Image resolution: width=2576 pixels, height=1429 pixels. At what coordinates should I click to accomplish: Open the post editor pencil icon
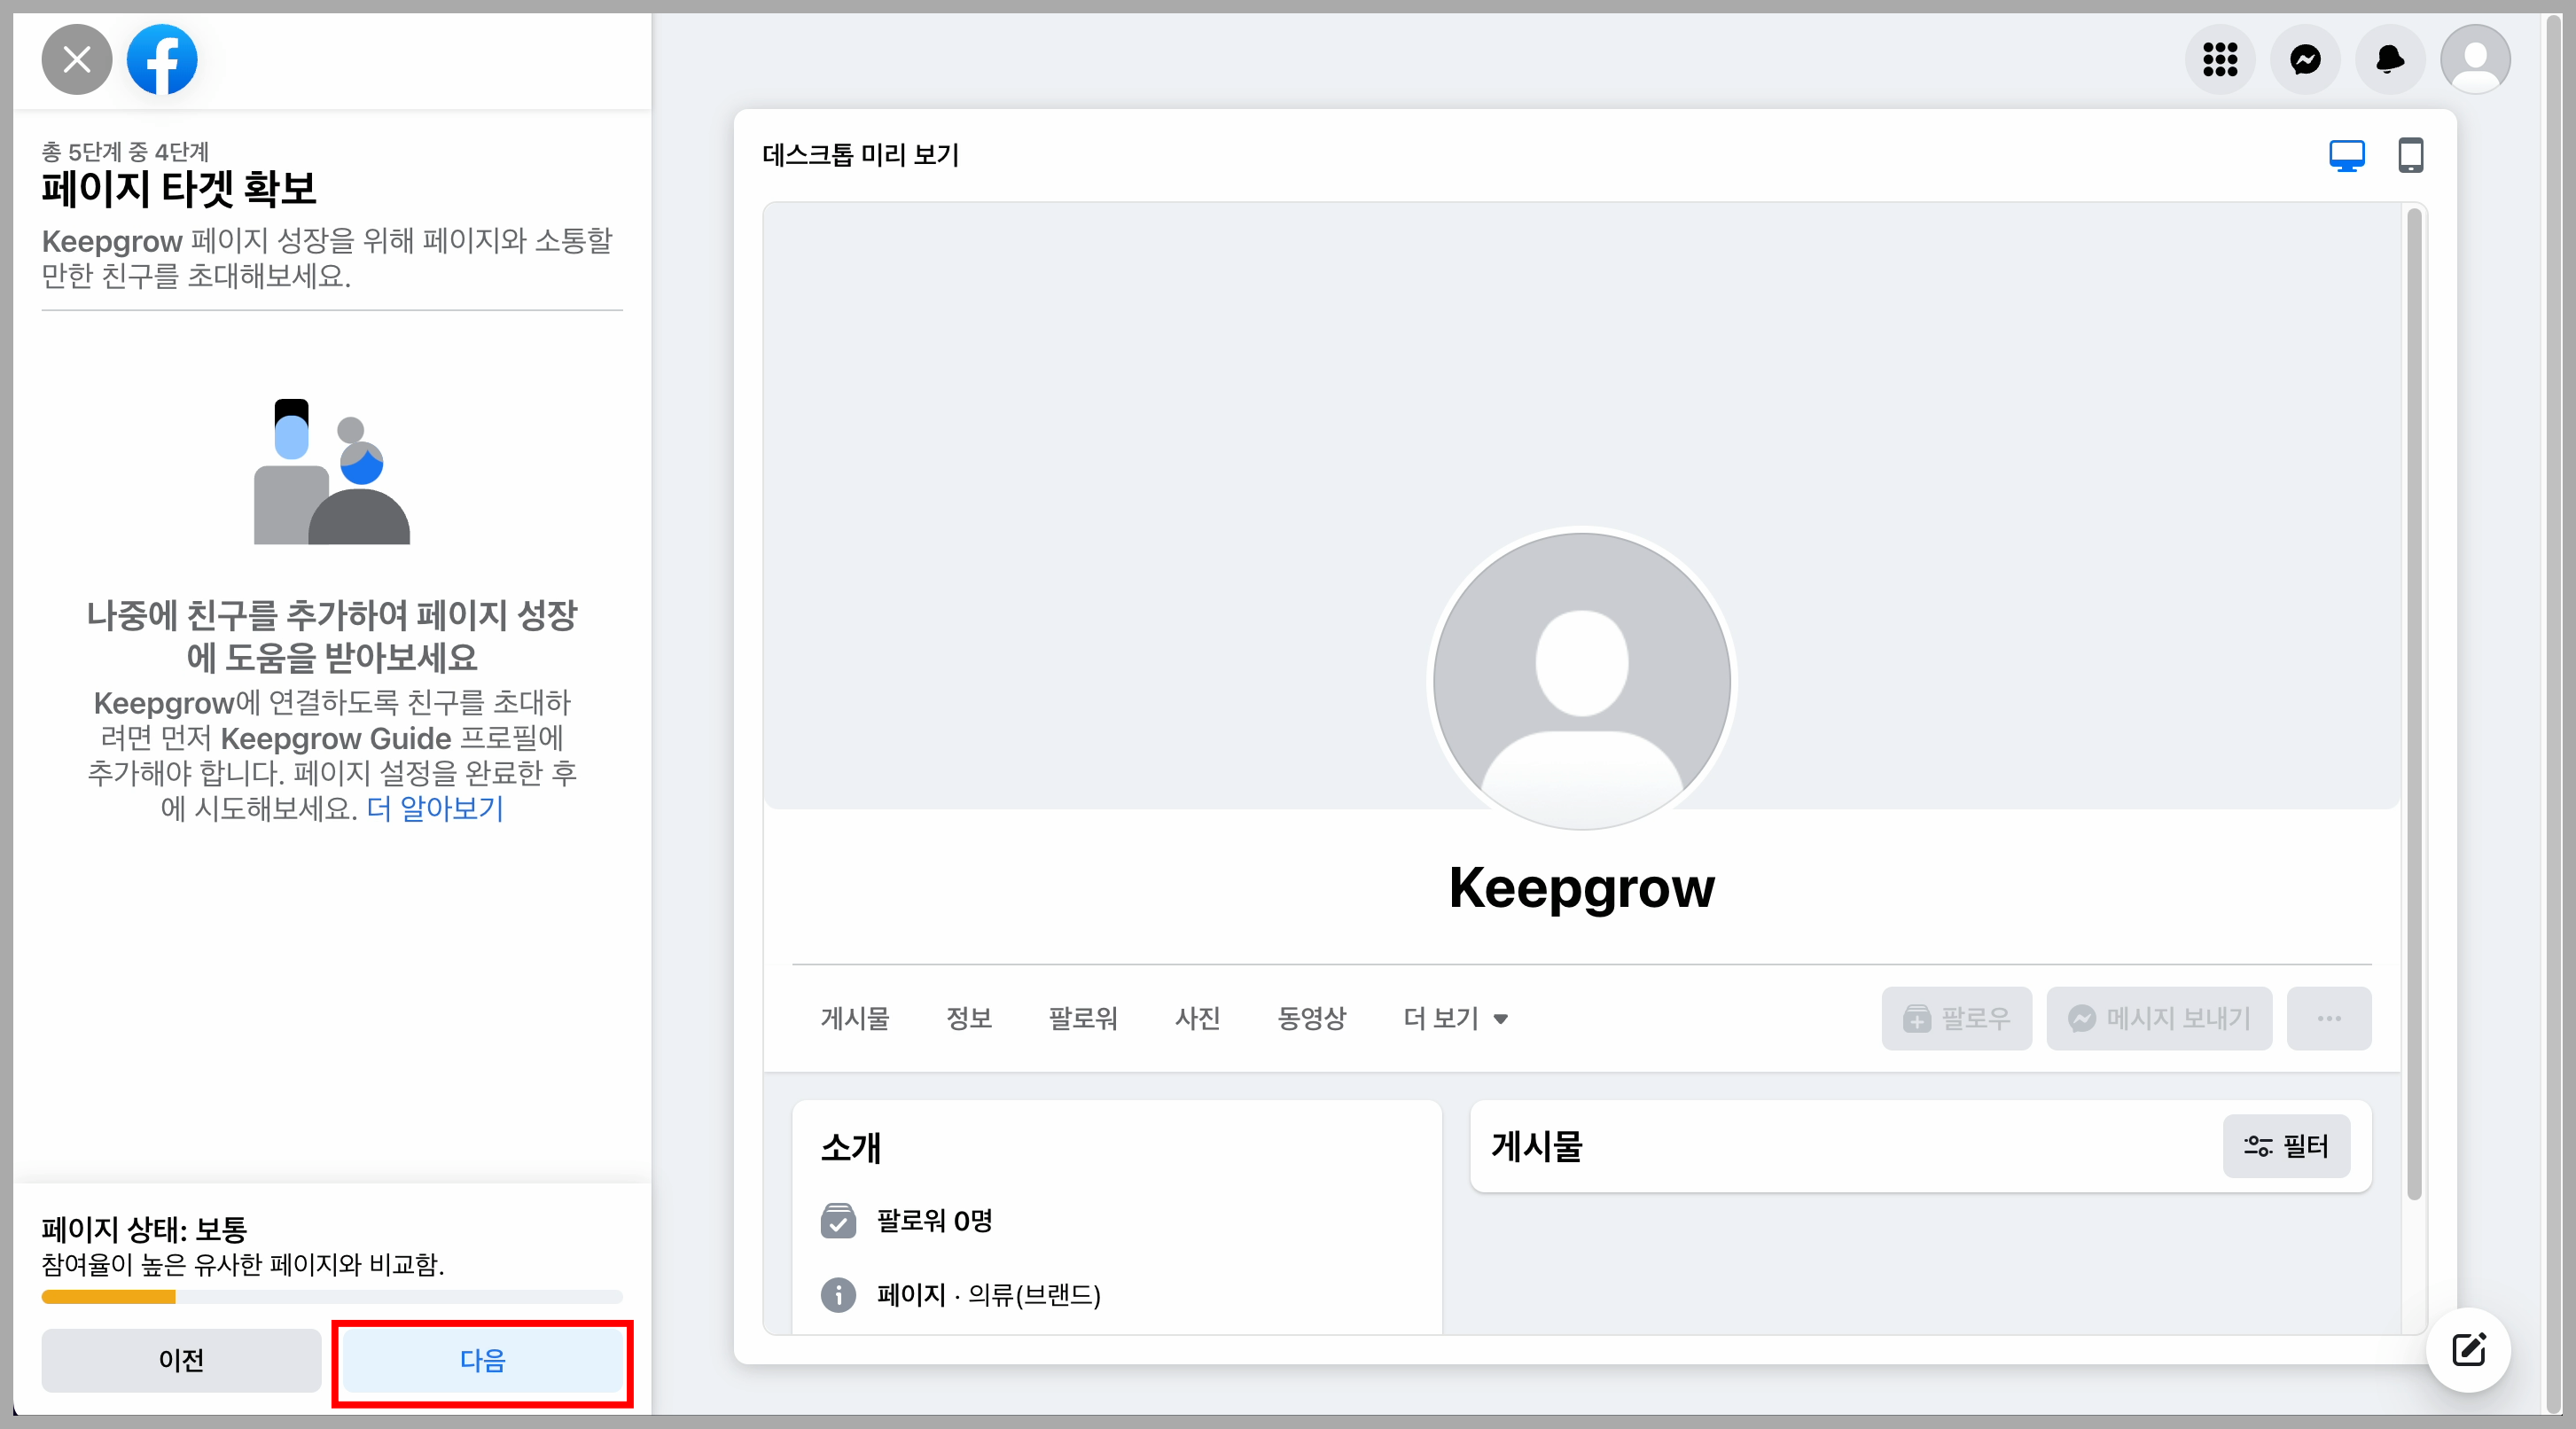(x=2467, y=1350)
